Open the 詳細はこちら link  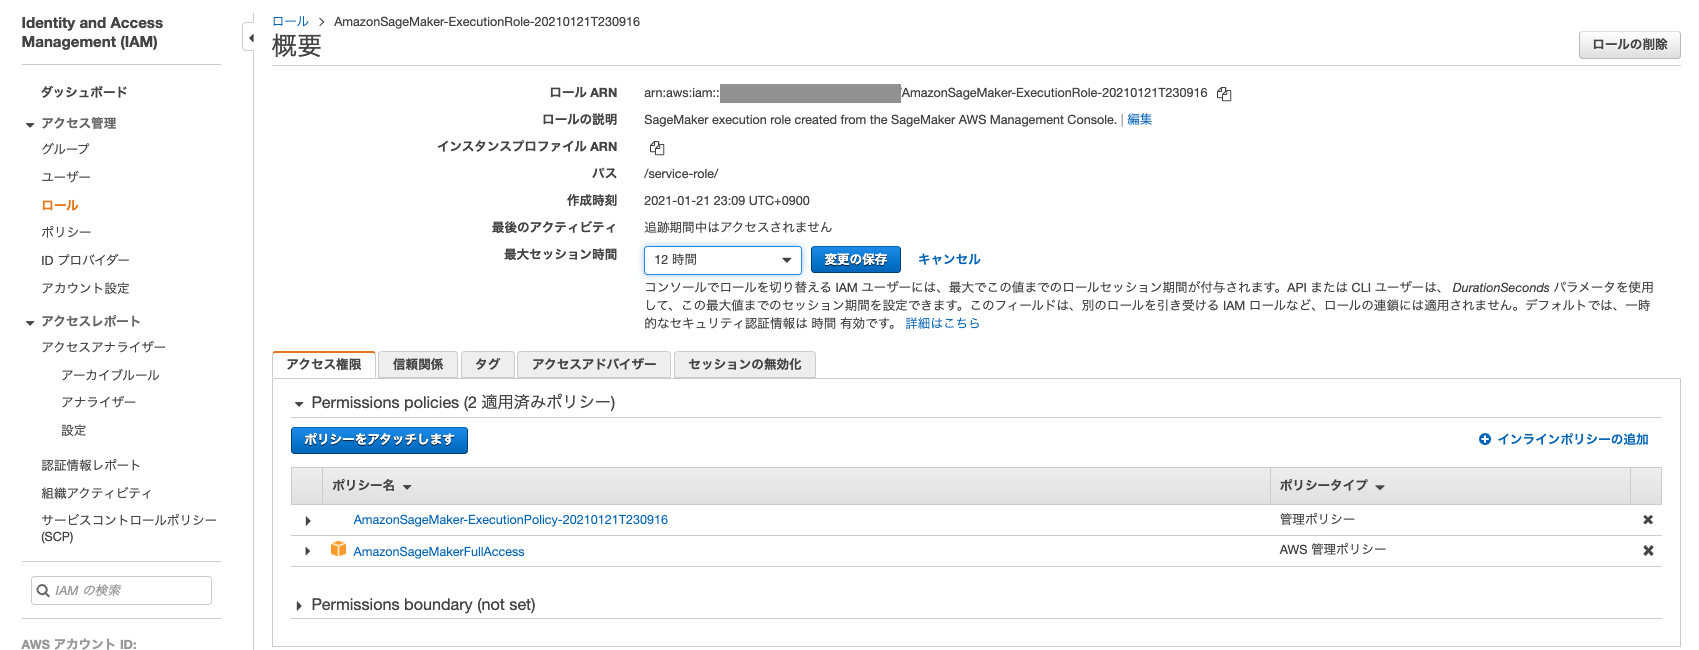pyautogui.click(x=943, y=324)
